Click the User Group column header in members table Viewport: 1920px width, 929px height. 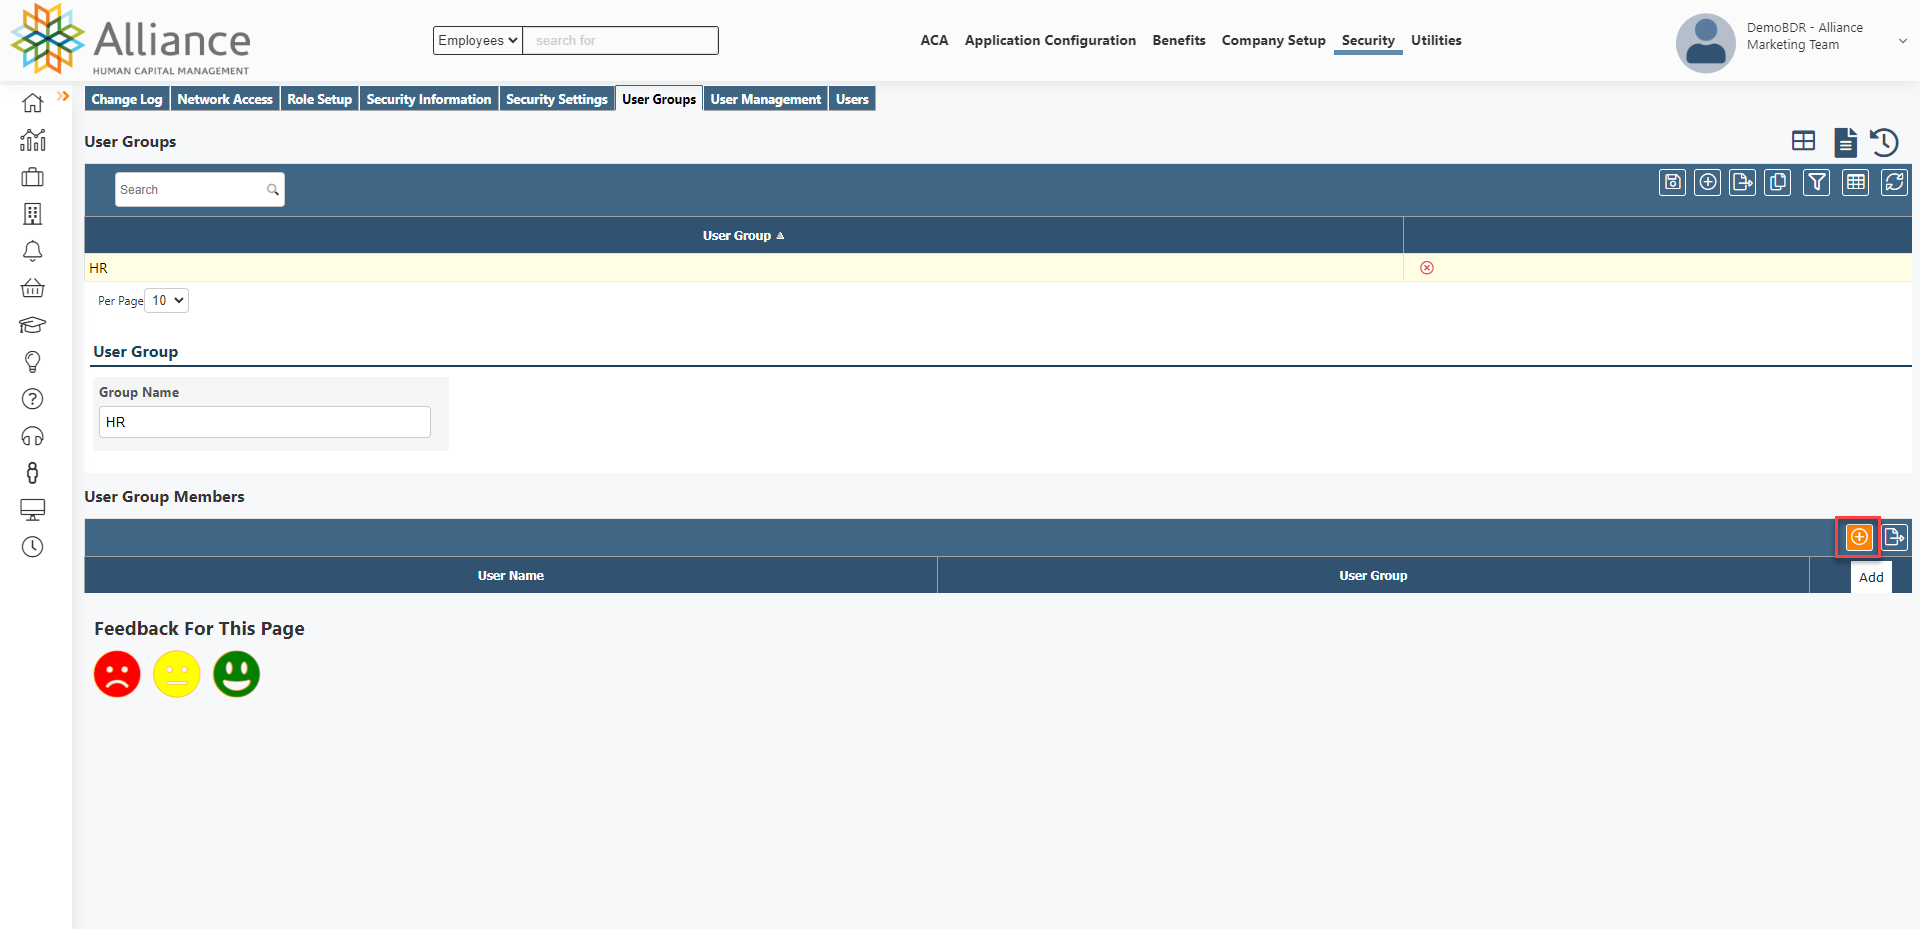pos(1373,575)
